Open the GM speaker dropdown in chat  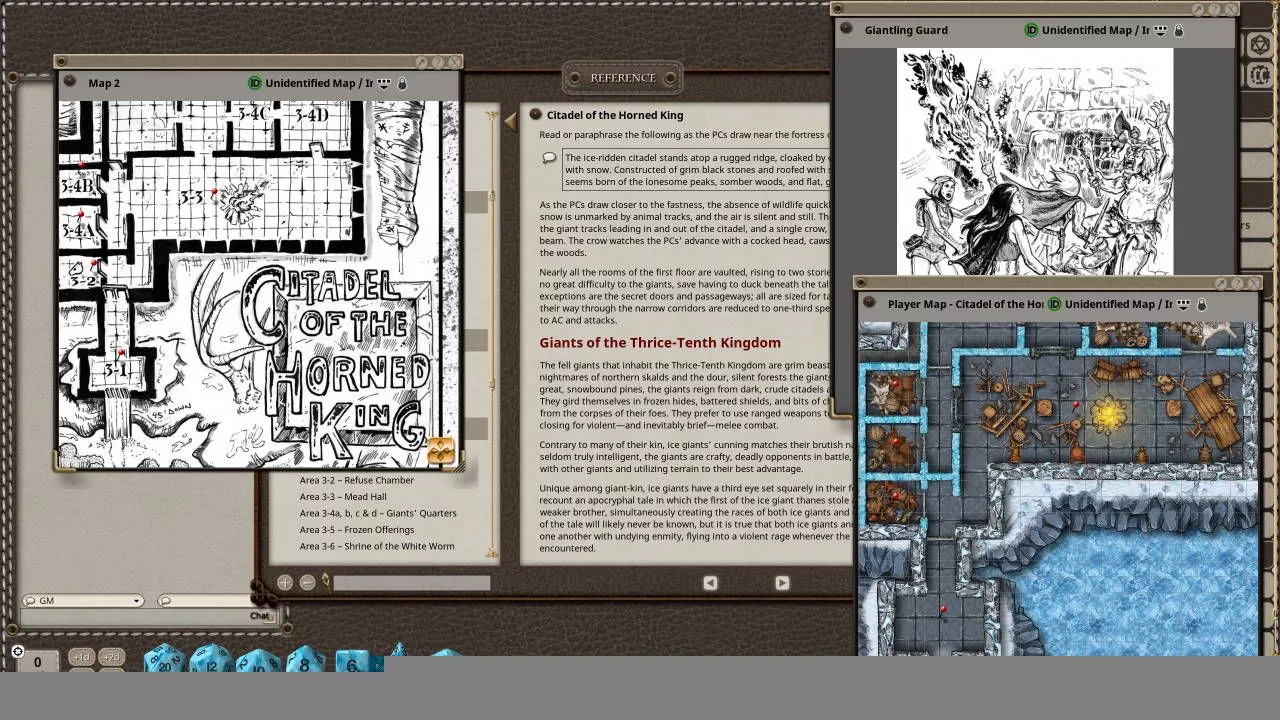pyautogui.click(x=83, y=601)
